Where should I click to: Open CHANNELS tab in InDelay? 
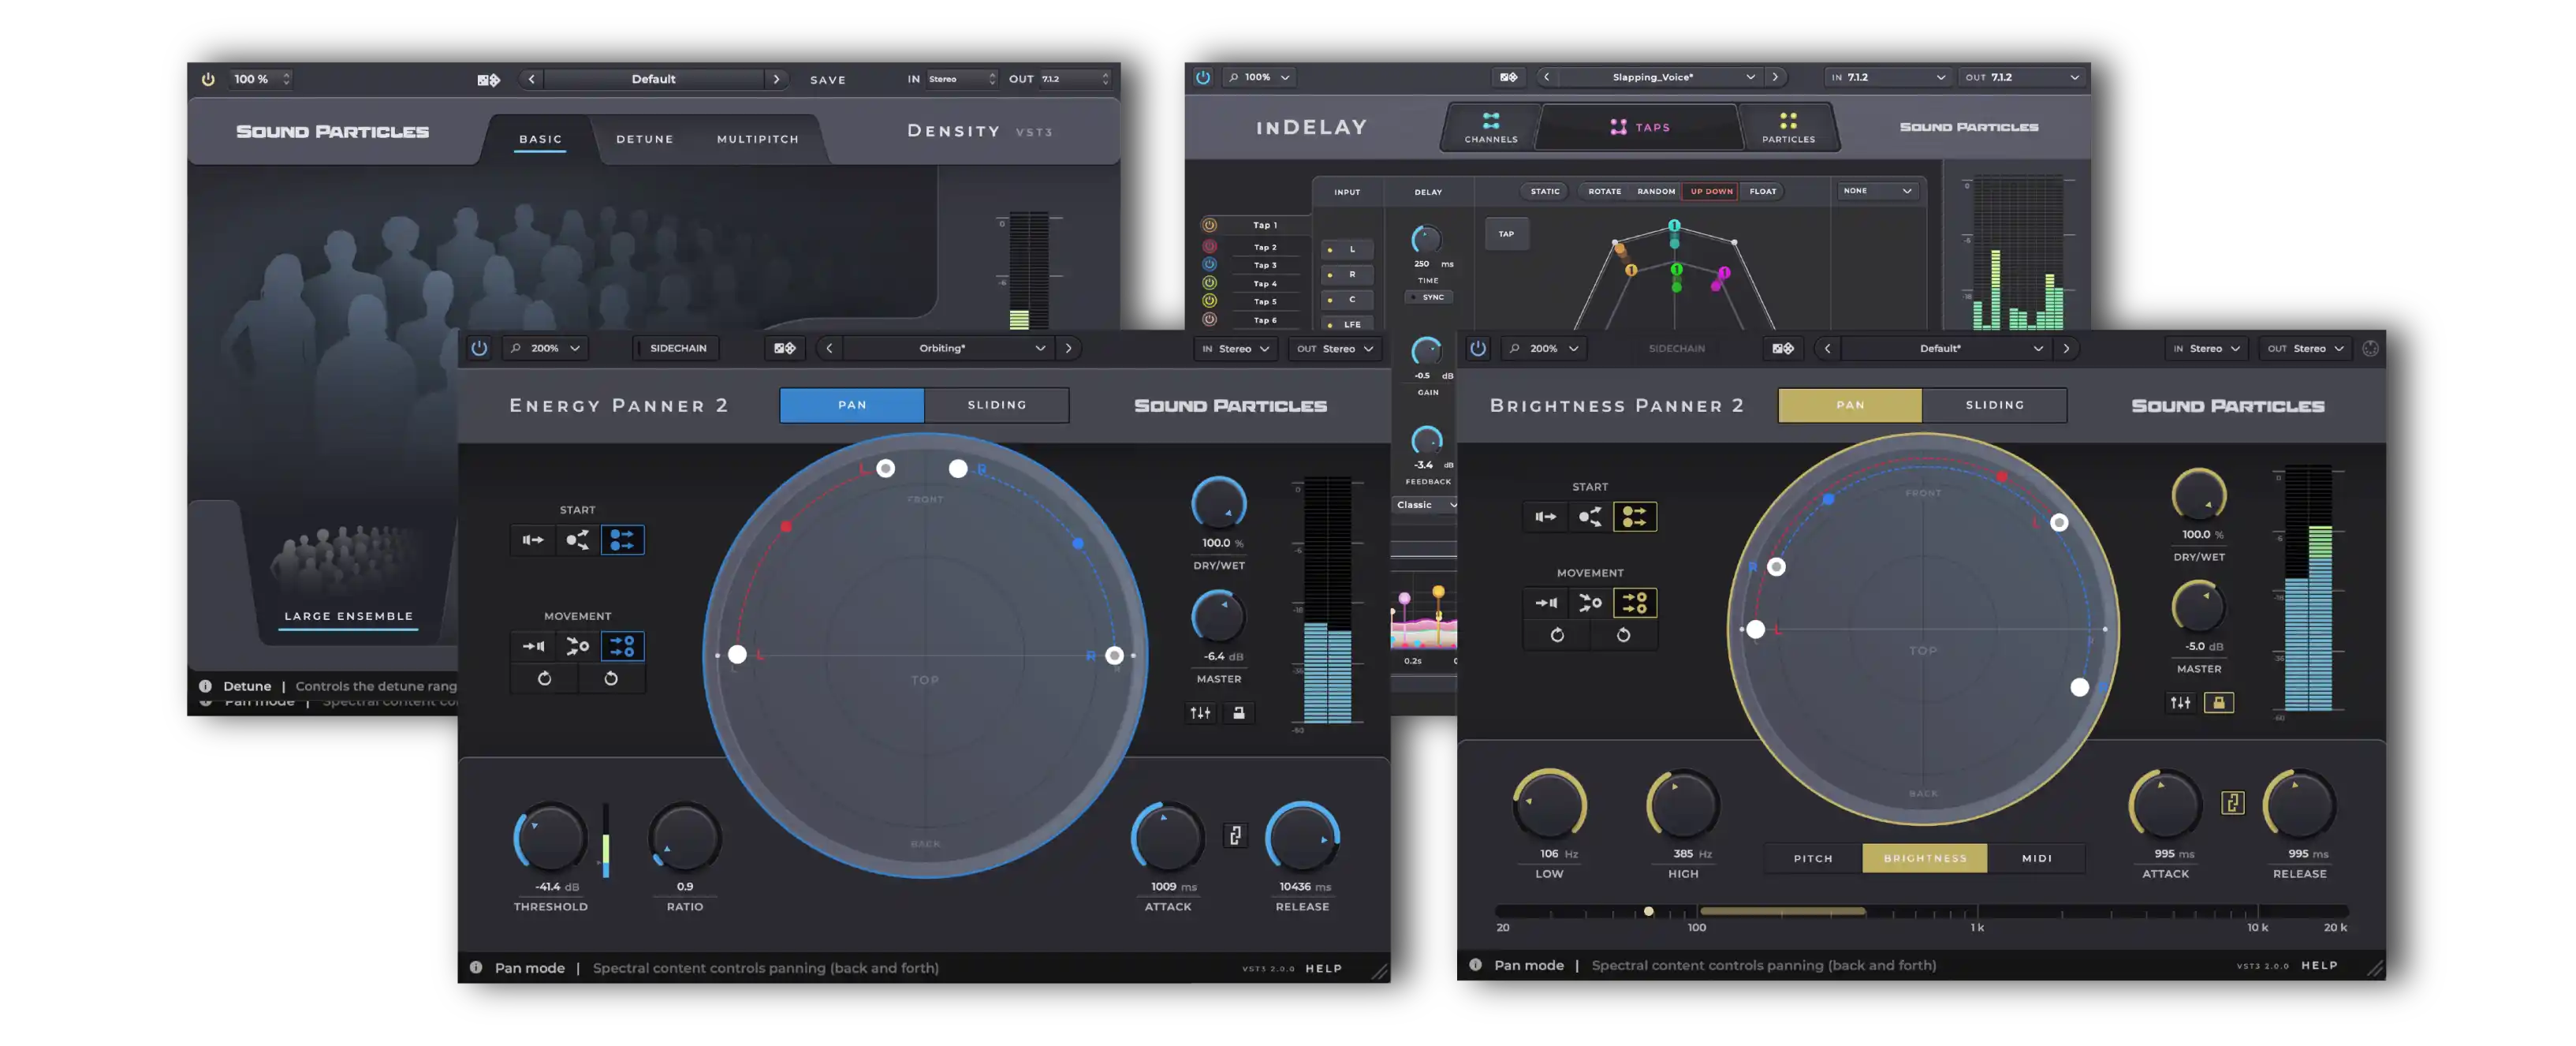[x=1490, y=128]
